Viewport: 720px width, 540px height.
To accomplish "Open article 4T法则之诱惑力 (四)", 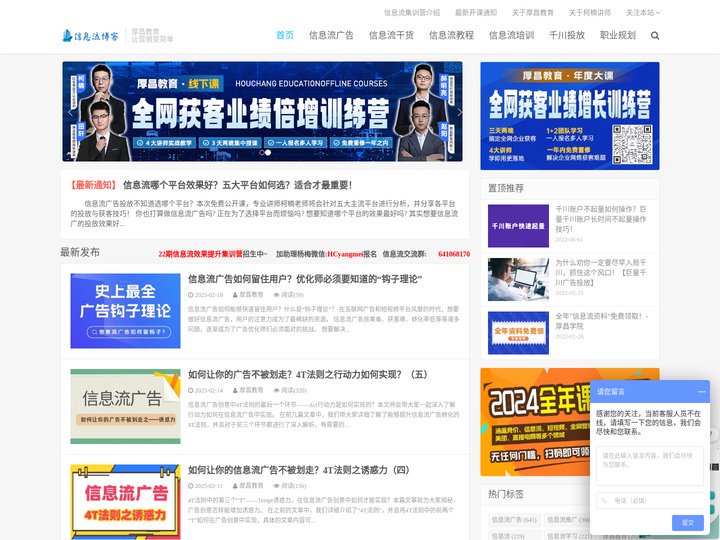I will tap(298, 470).
